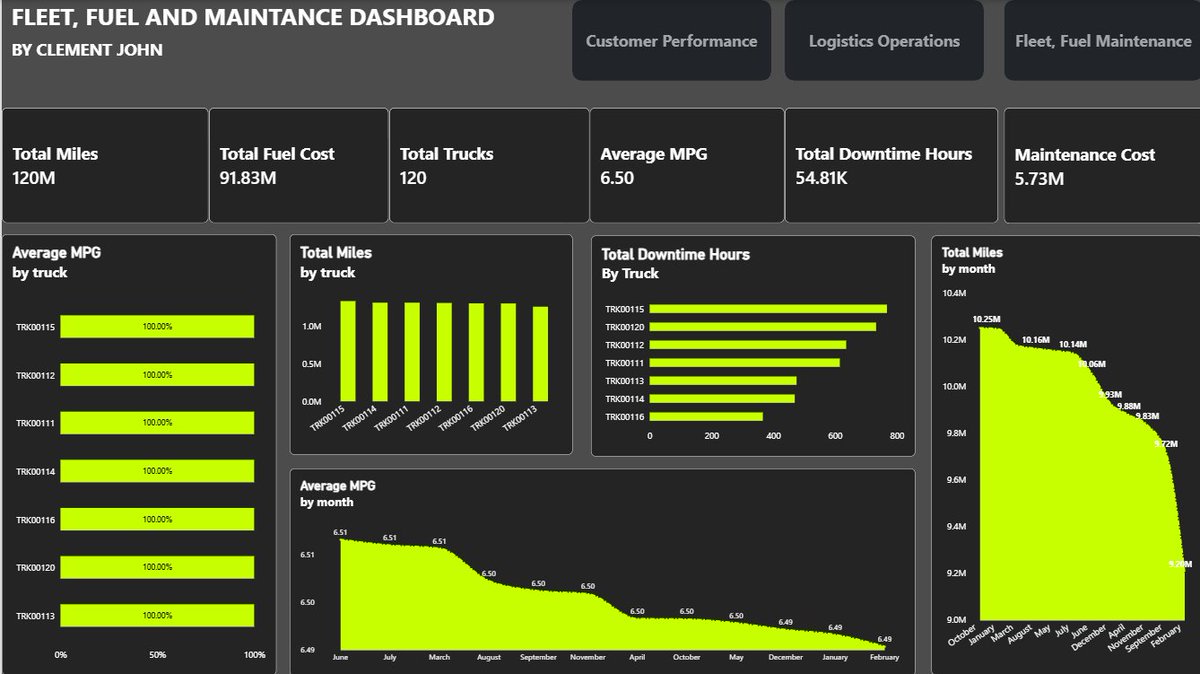The height and width of the screenshot is (674, 1200).
Task: Click TRK00113 bar in Total Downtime Hours chart
Action: tap(723, 381)
